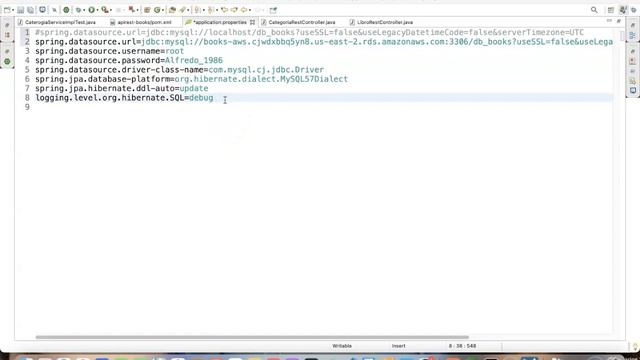
Task: Click the horizontal scrollbar of the editor
Action: coord(252,337)
